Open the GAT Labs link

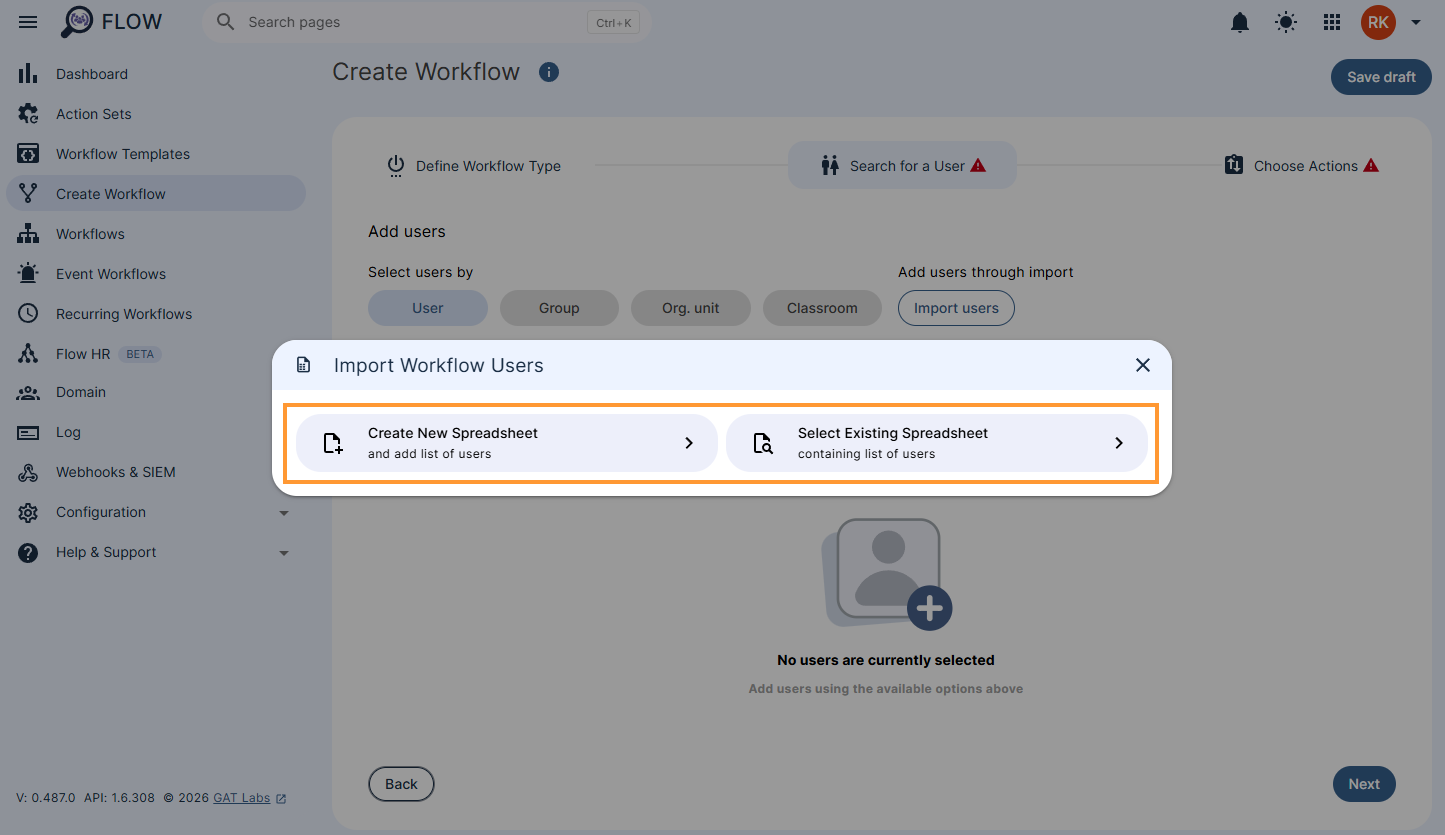click(x=242, y=798)
